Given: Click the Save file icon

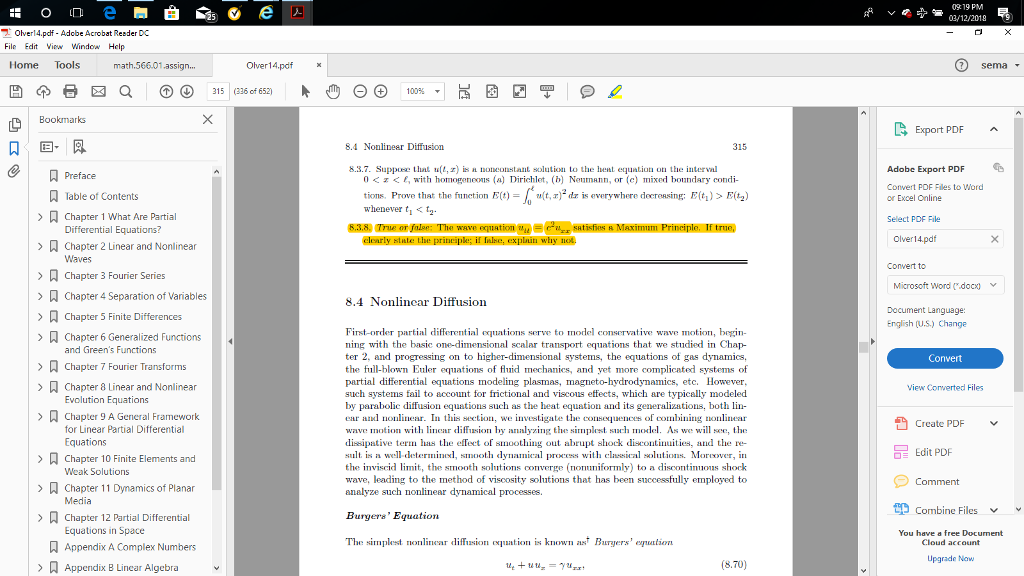Looking at the screenshot, I should [x=17, y=91].
